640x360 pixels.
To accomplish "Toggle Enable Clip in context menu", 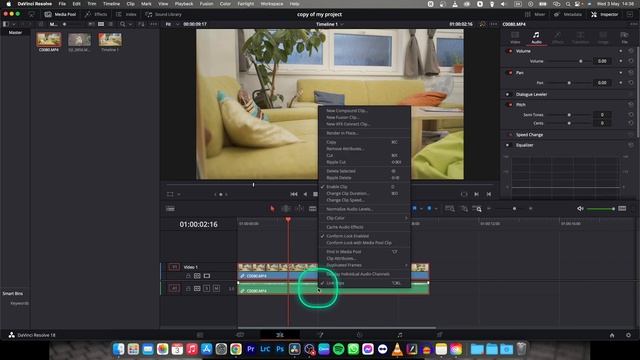I will (364, 187).
